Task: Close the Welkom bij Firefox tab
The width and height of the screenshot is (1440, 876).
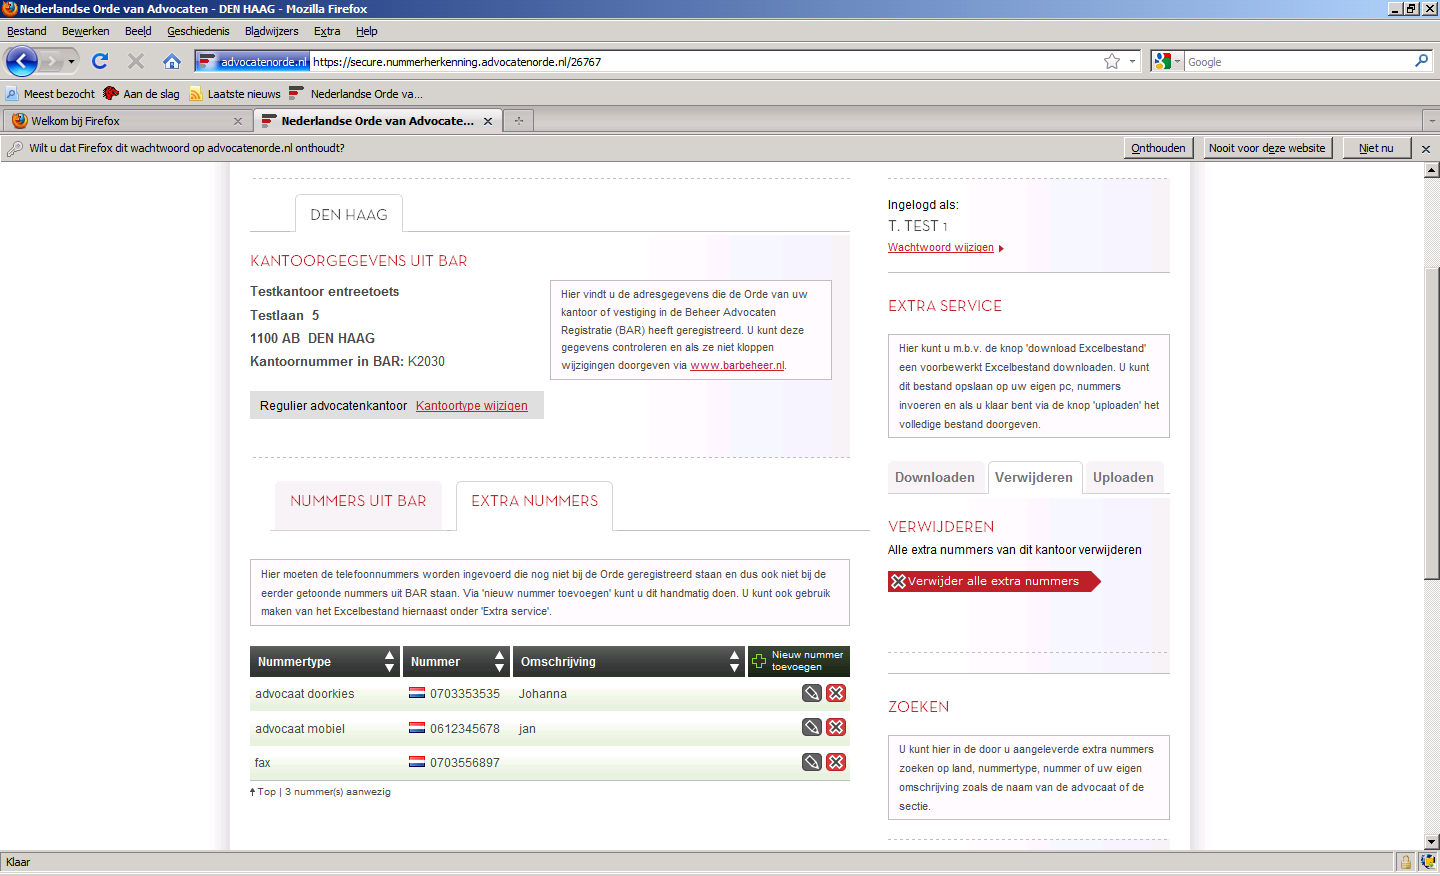Action: tap(238, 121)
